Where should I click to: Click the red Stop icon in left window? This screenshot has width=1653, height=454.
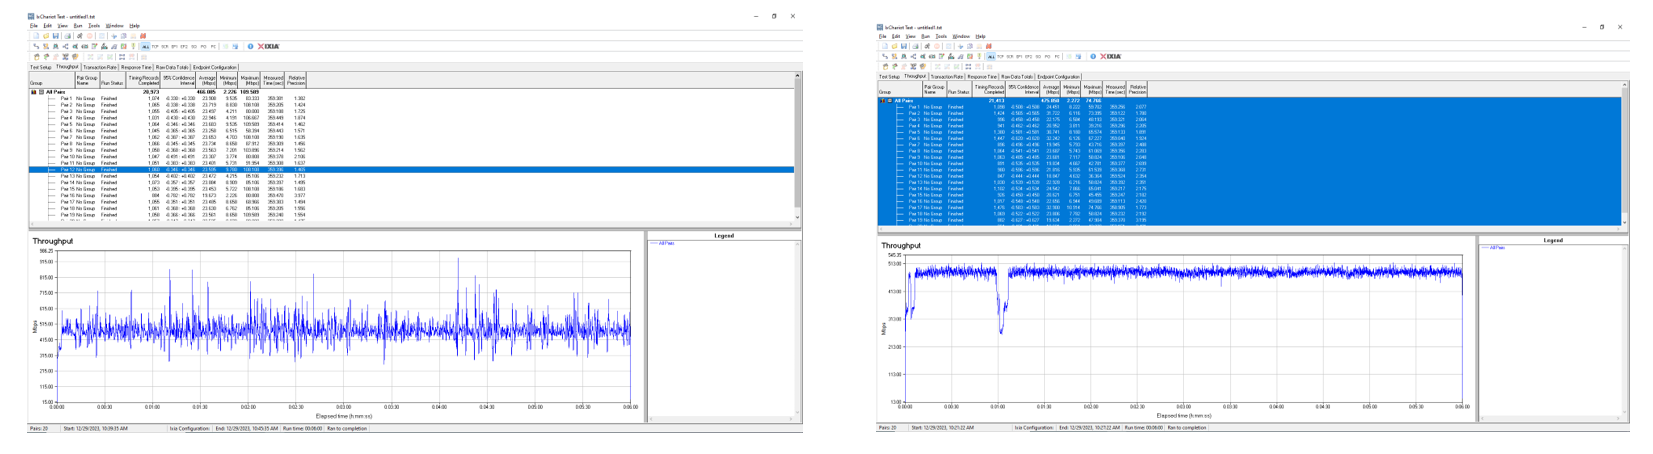[90, 36]
